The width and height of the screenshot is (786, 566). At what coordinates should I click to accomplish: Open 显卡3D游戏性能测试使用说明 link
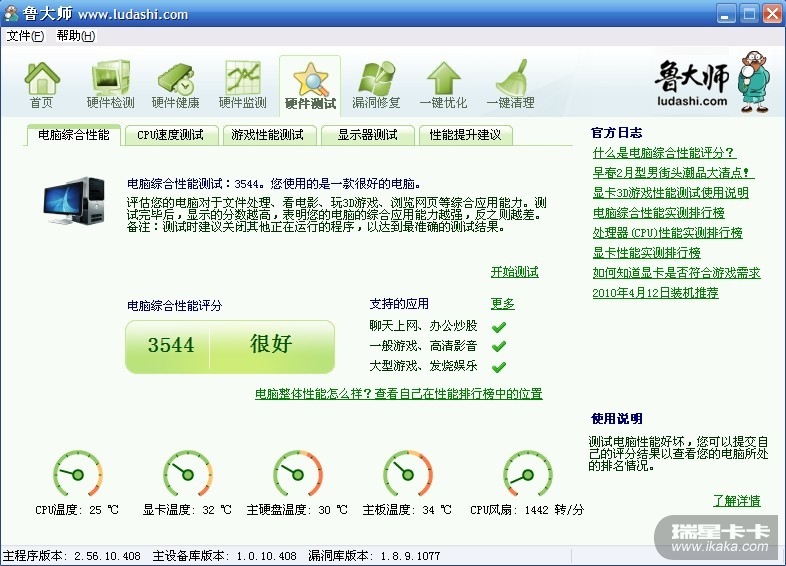click(x=670, y=193)
